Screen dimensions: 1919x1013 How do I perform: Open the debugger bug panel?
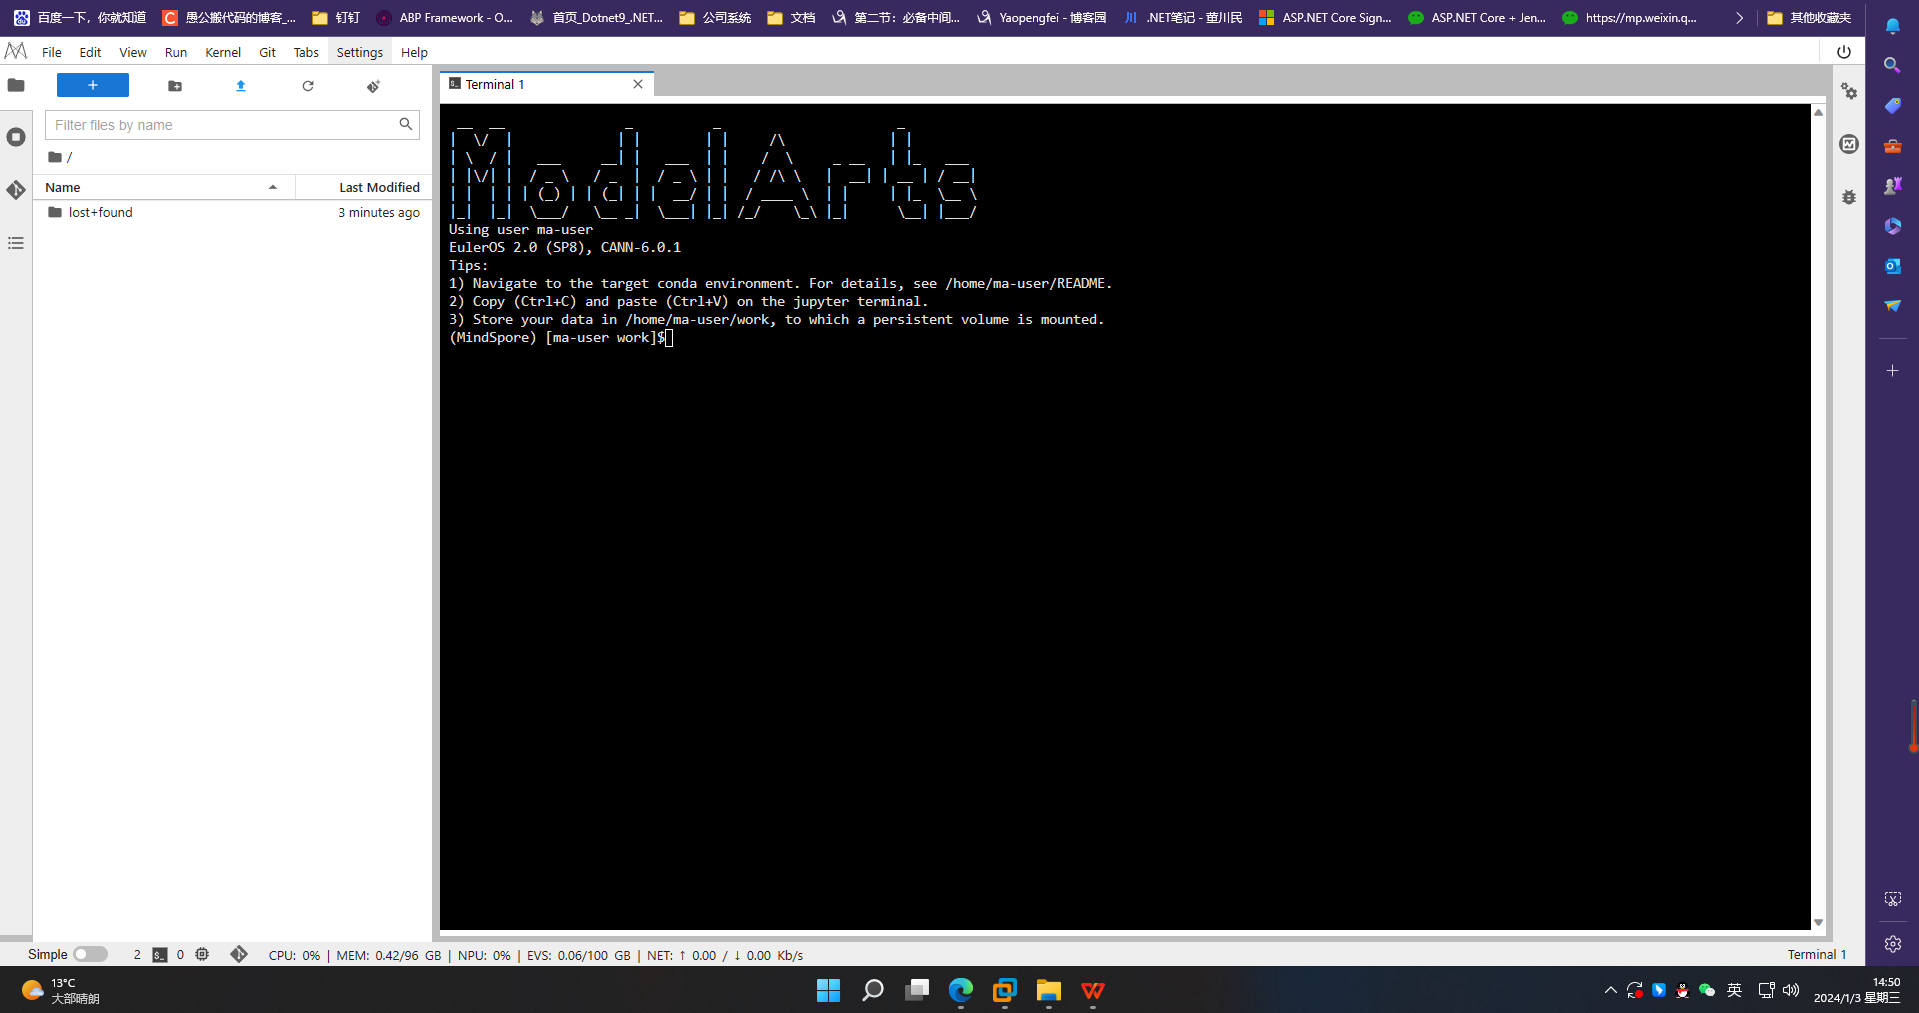1849,197
